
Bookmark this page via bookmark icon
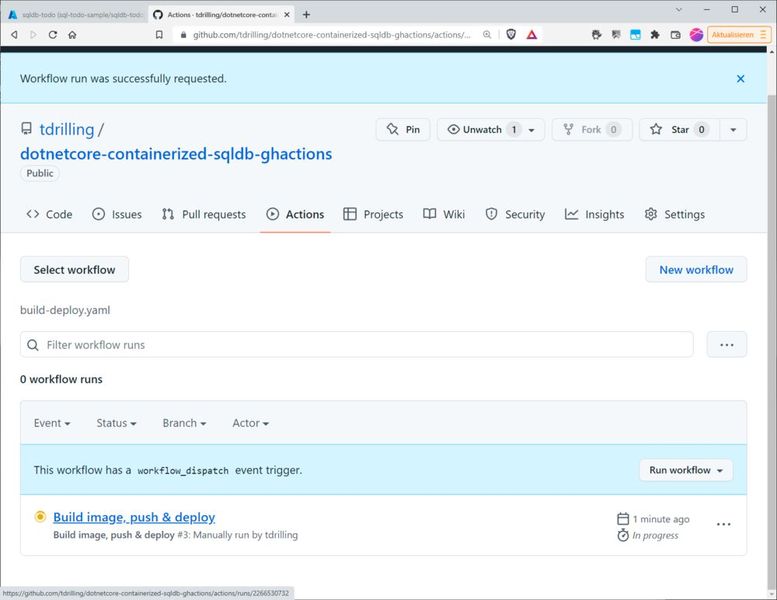(x=159, y=35)
